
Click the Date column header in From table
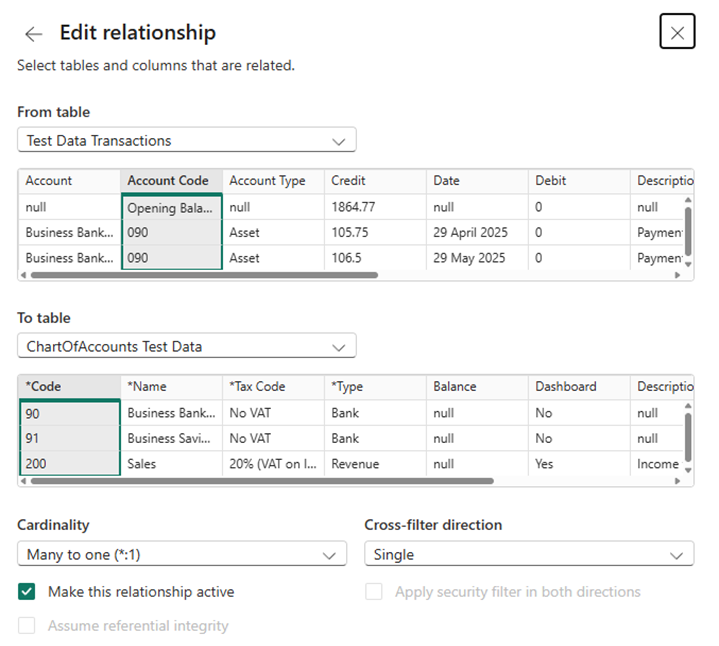(x=447, y=181)
